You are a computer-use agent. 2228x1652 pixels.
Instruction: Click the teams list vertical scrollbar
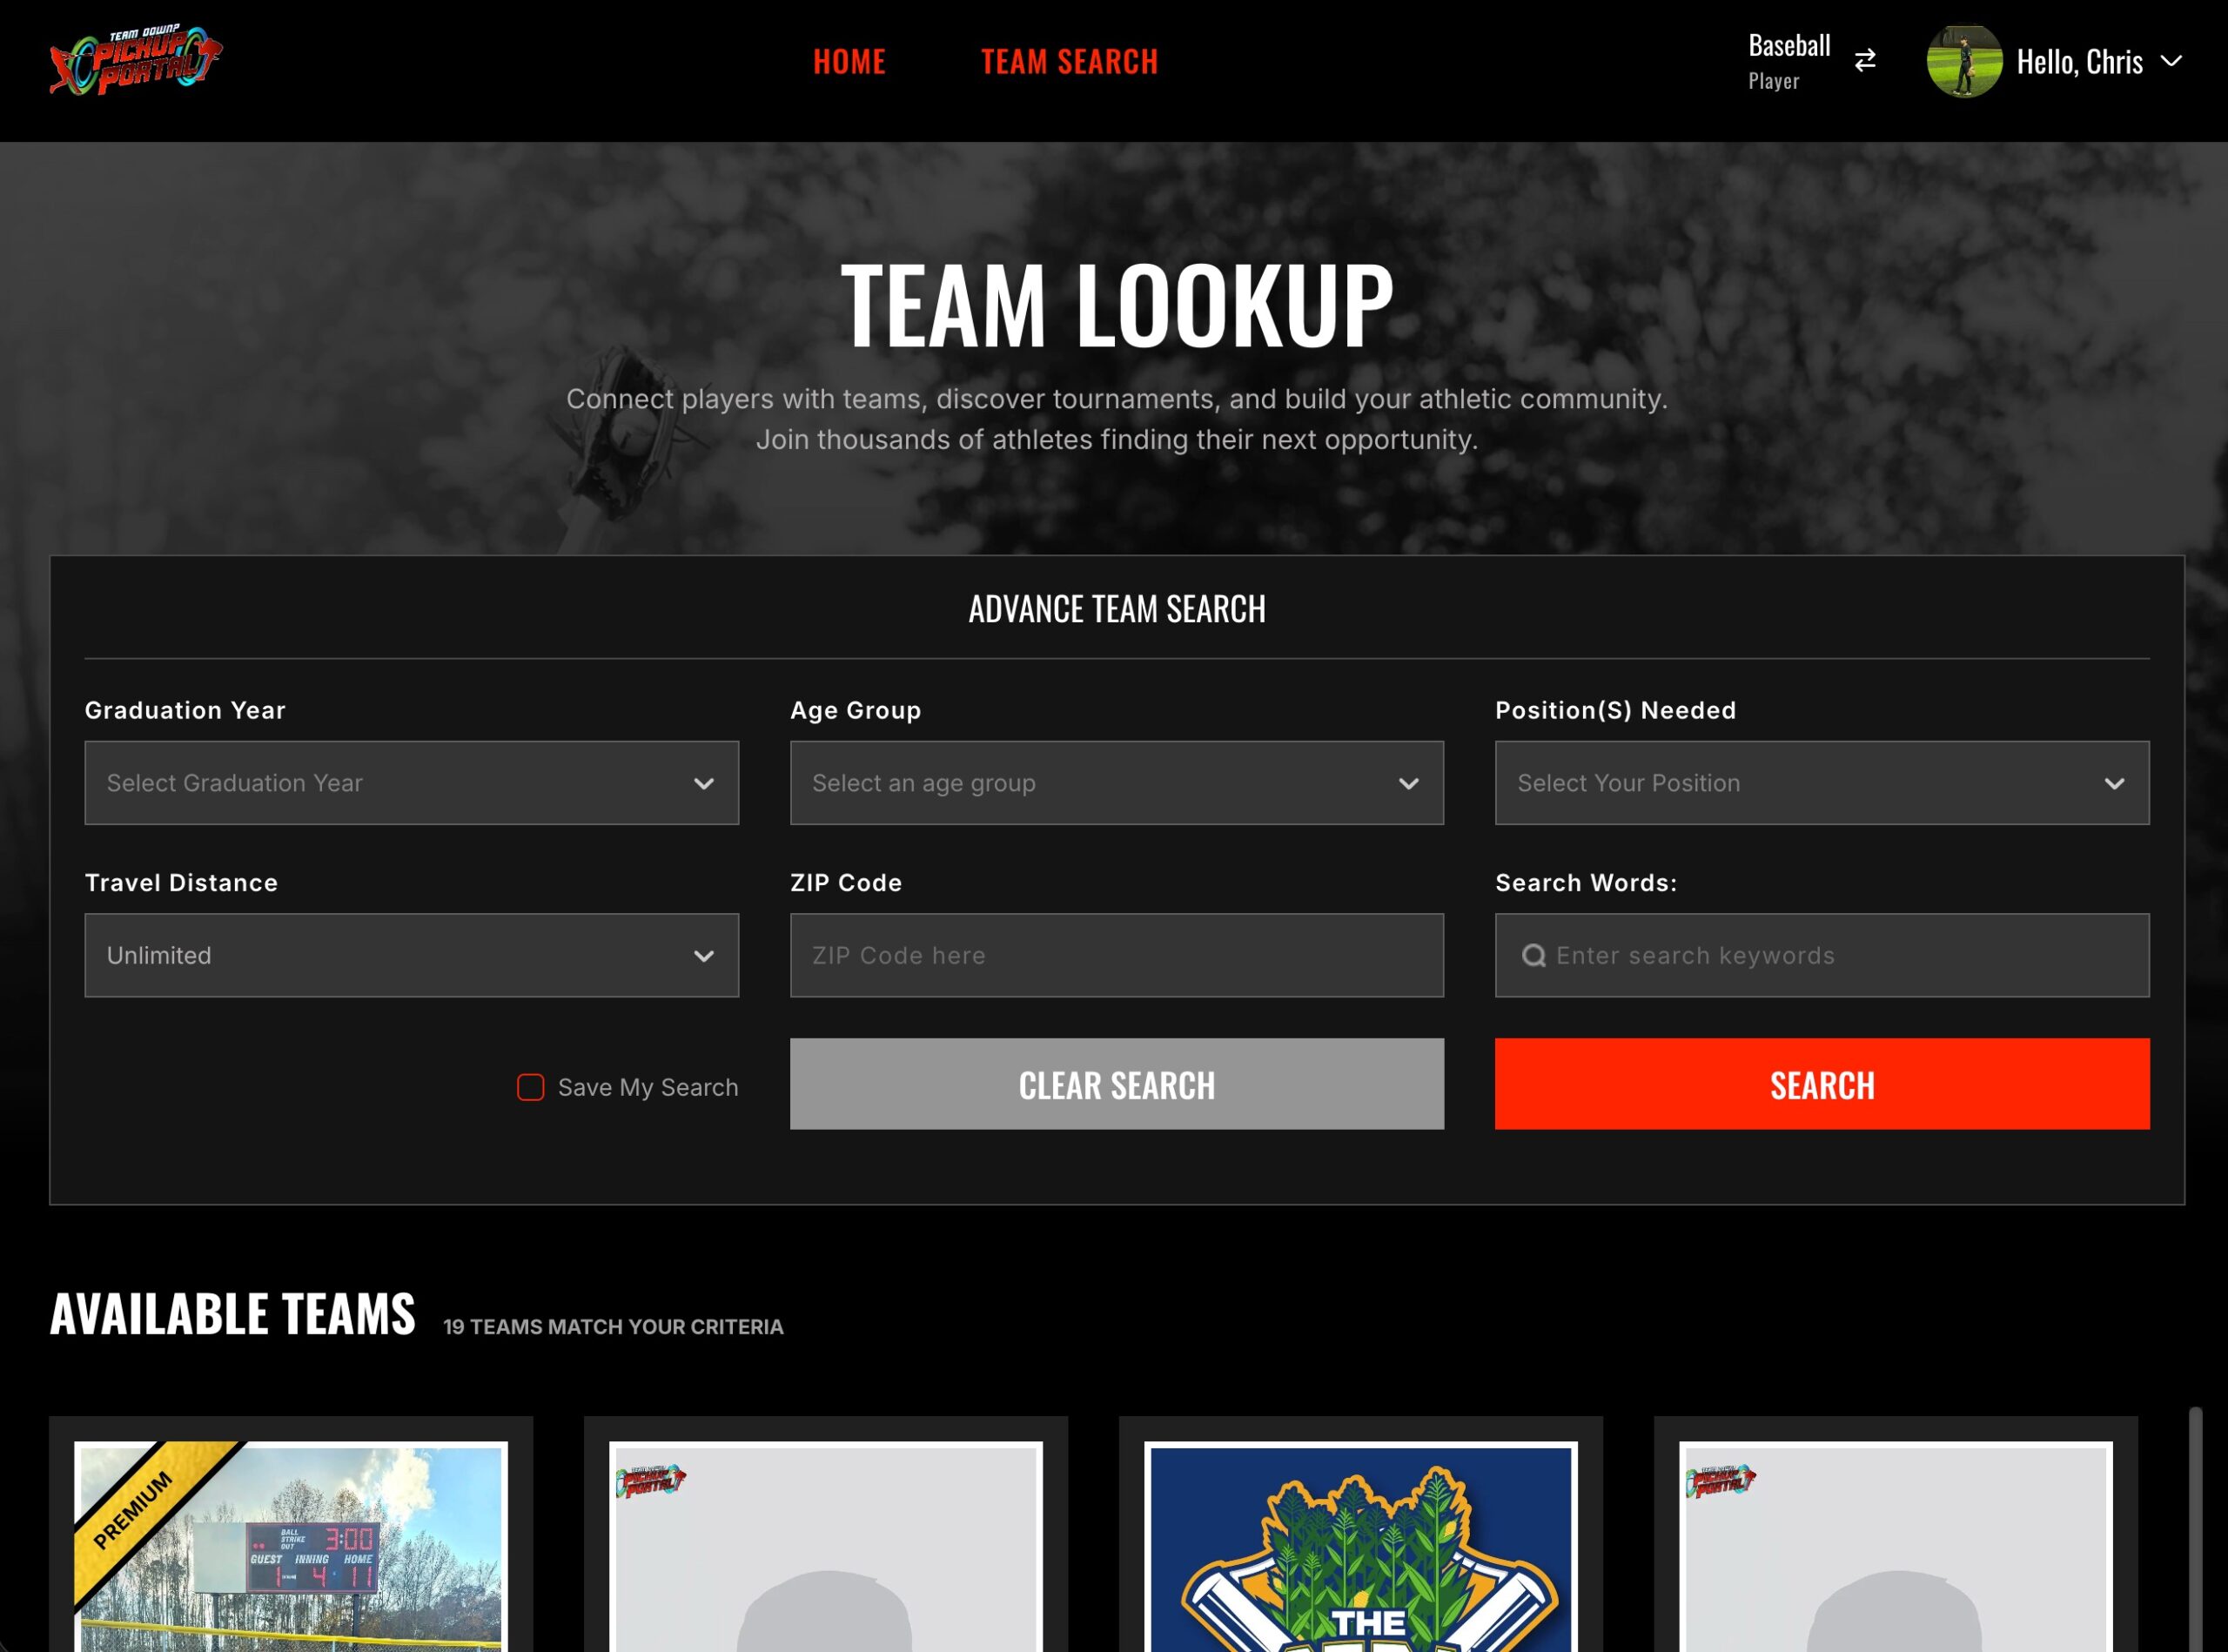click(2195, 1530)
